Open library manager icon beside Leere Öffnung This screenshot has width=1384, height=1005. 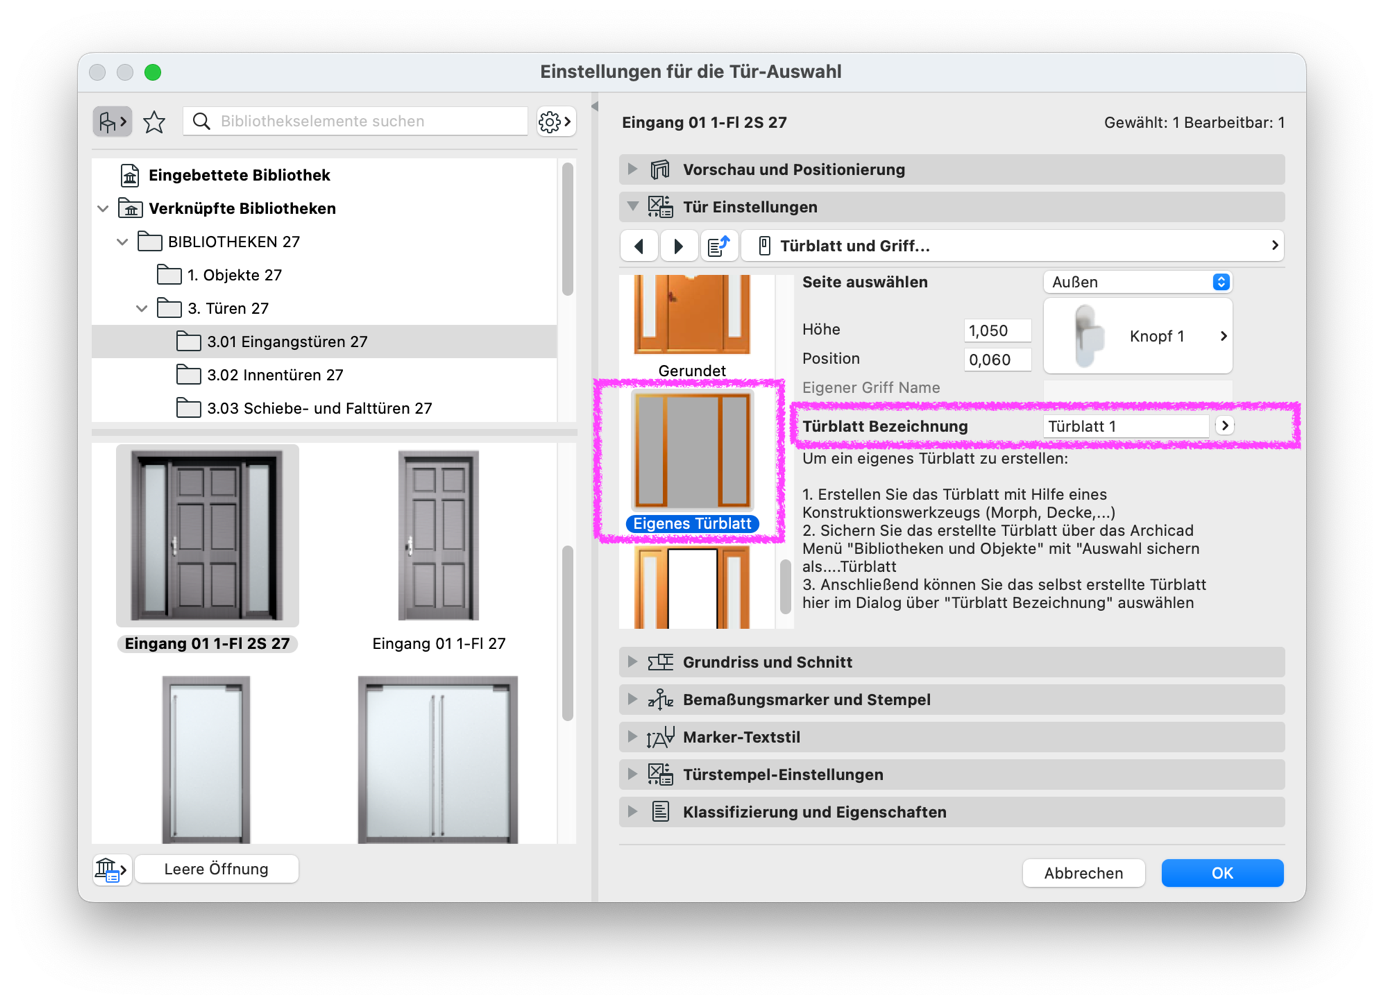coord(110,869)
